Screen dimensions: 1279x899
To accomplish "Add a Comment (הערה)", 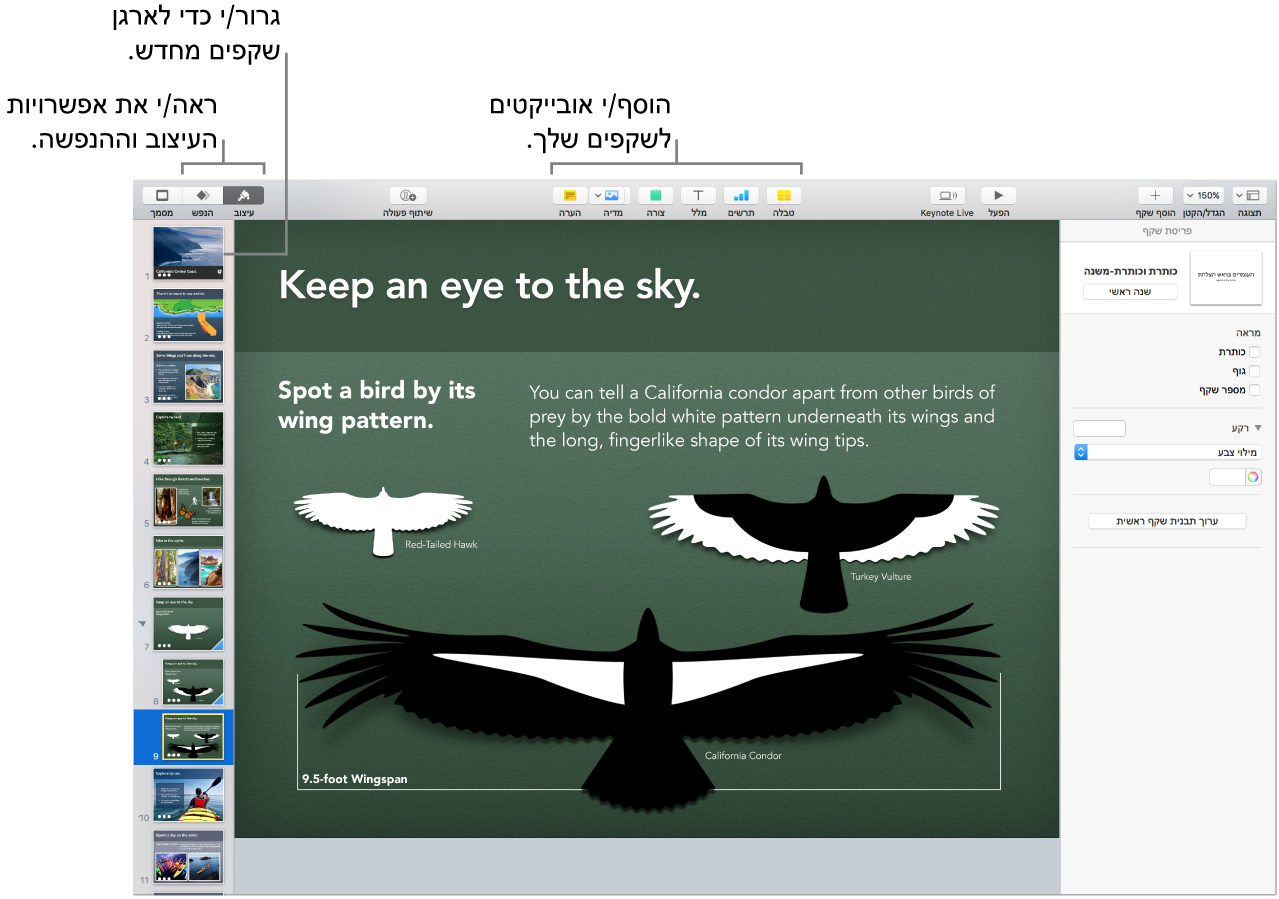I will (569, 197).
